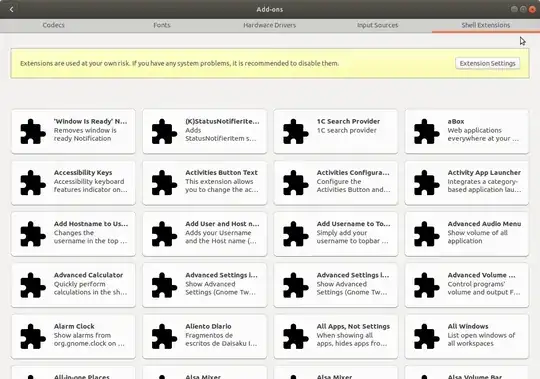
Task: Select Advanced Volume extension tile
Action: pos(467,285)
